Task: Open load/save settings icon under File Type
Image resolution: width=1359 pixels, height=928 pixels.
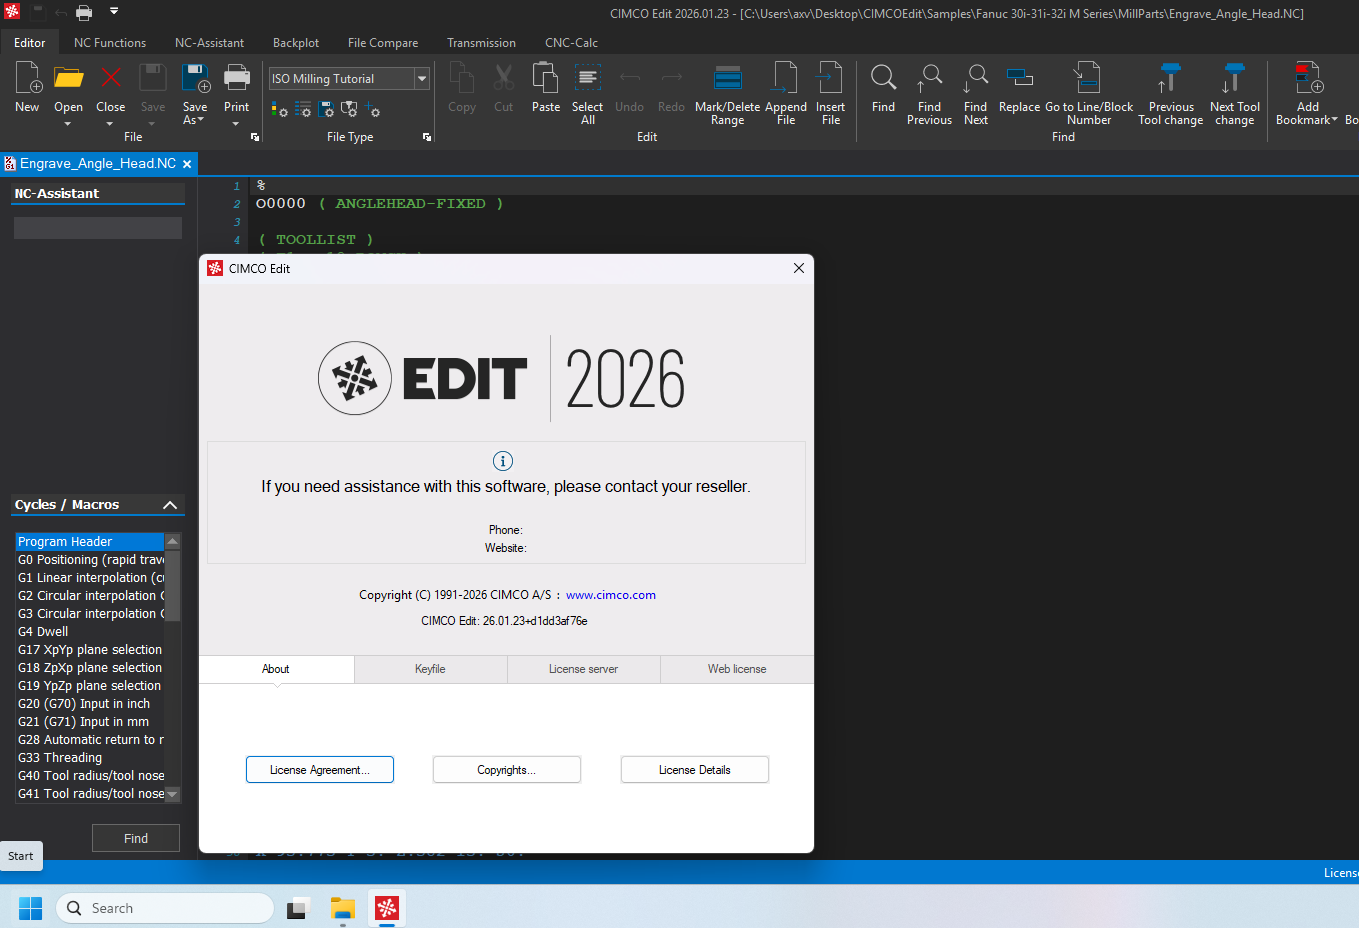Action: click(x=326, y=109)
